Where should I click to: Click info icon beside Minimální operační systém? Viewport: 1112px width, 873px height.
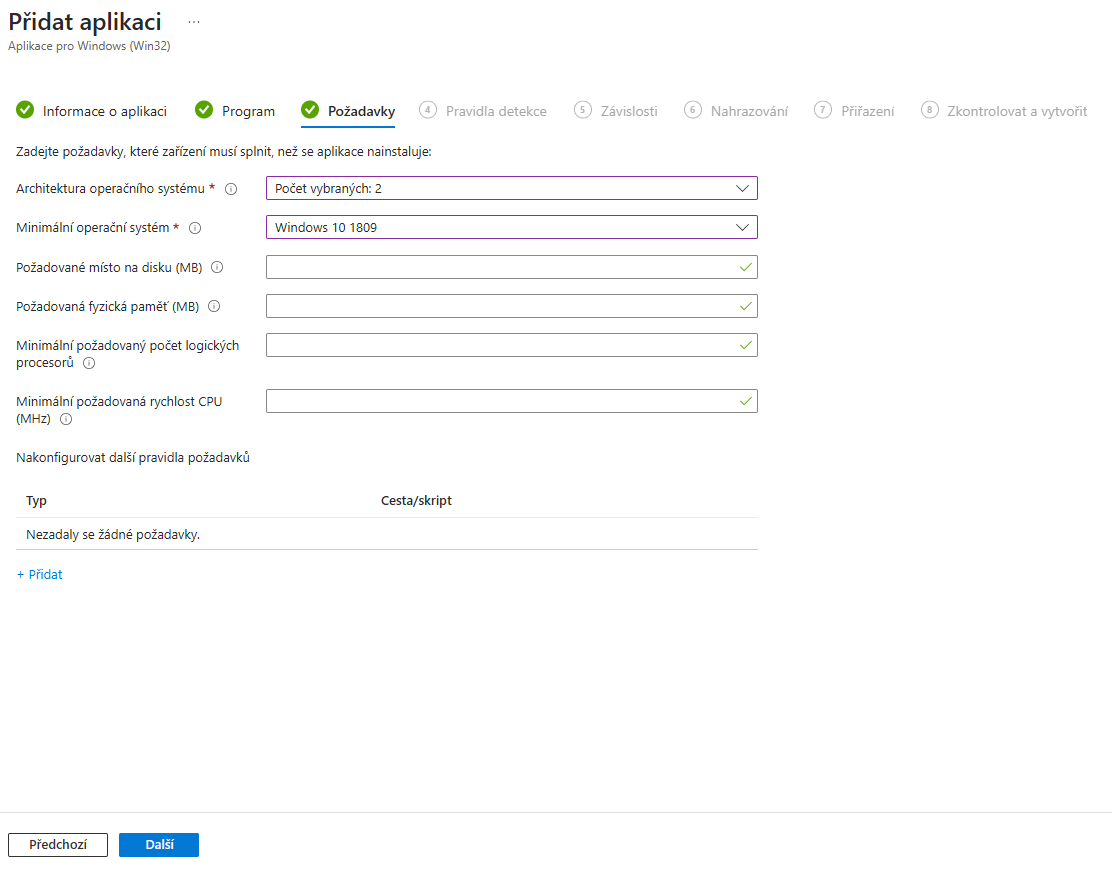pyautogui.click(x=195, y=228)
